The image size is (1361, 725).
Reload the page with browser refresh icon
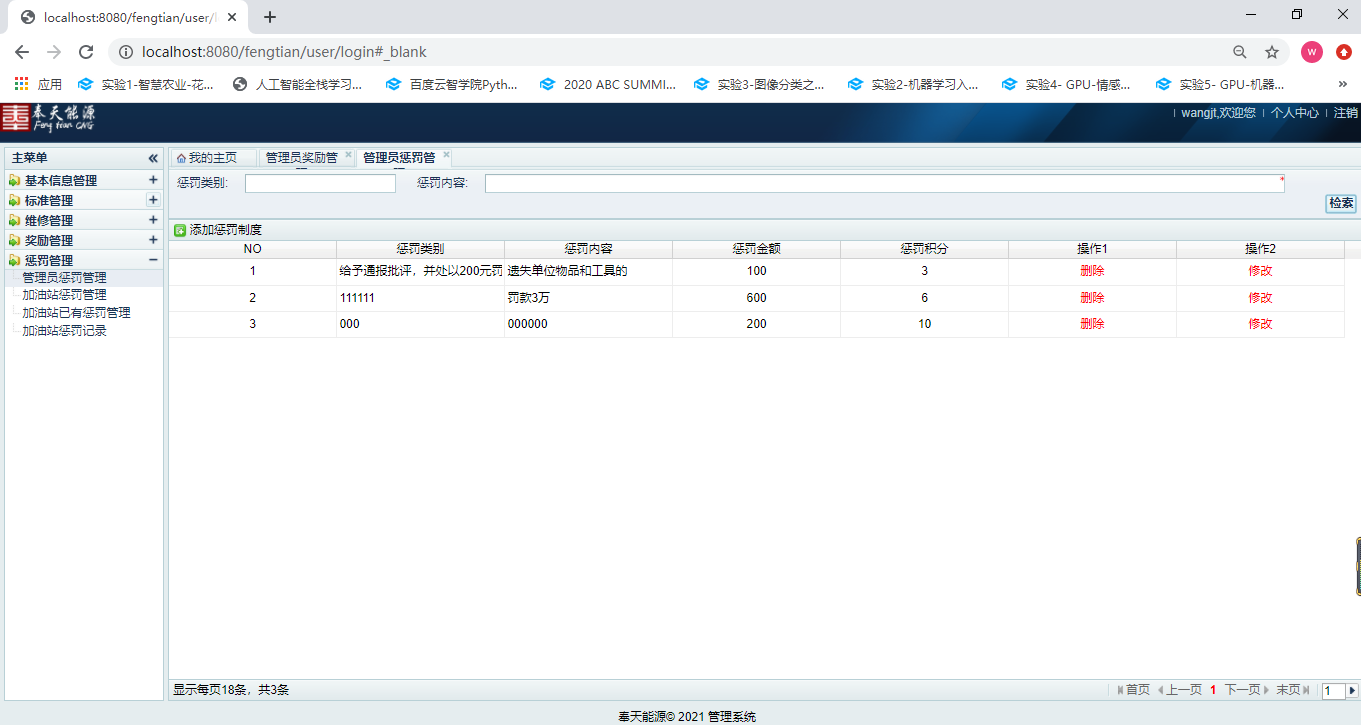86,52
